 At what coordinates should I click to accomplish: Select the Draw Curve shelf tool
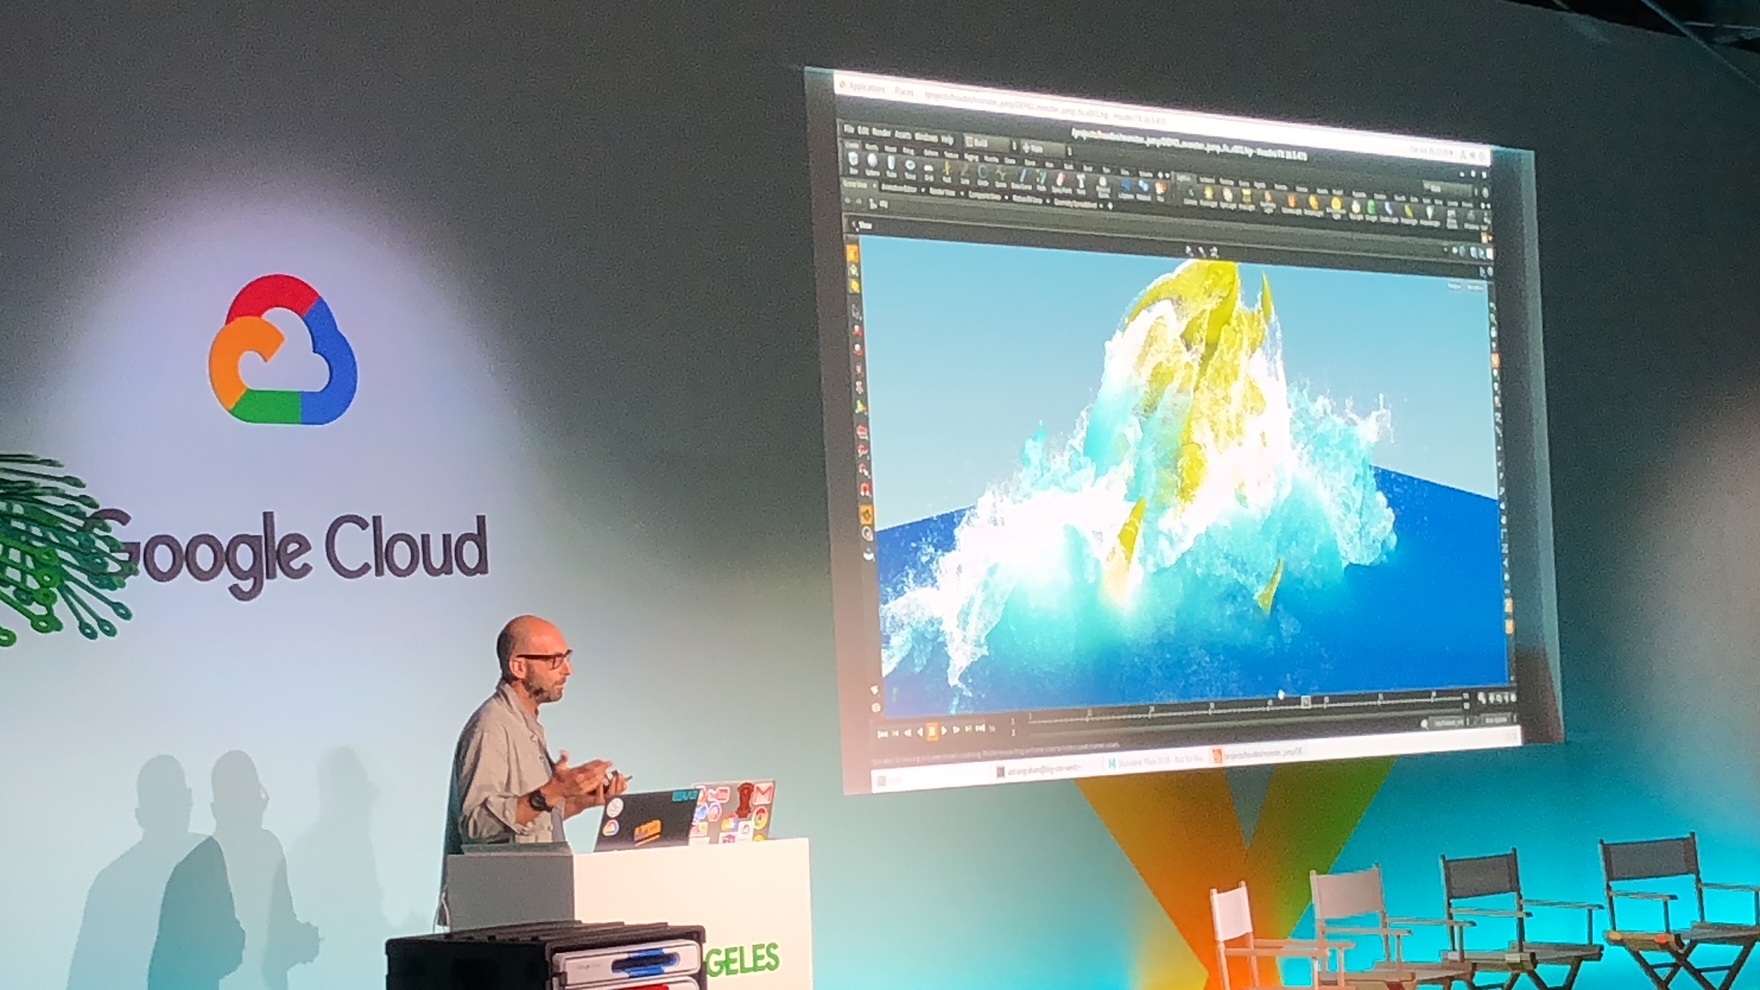coord(1021,178)
